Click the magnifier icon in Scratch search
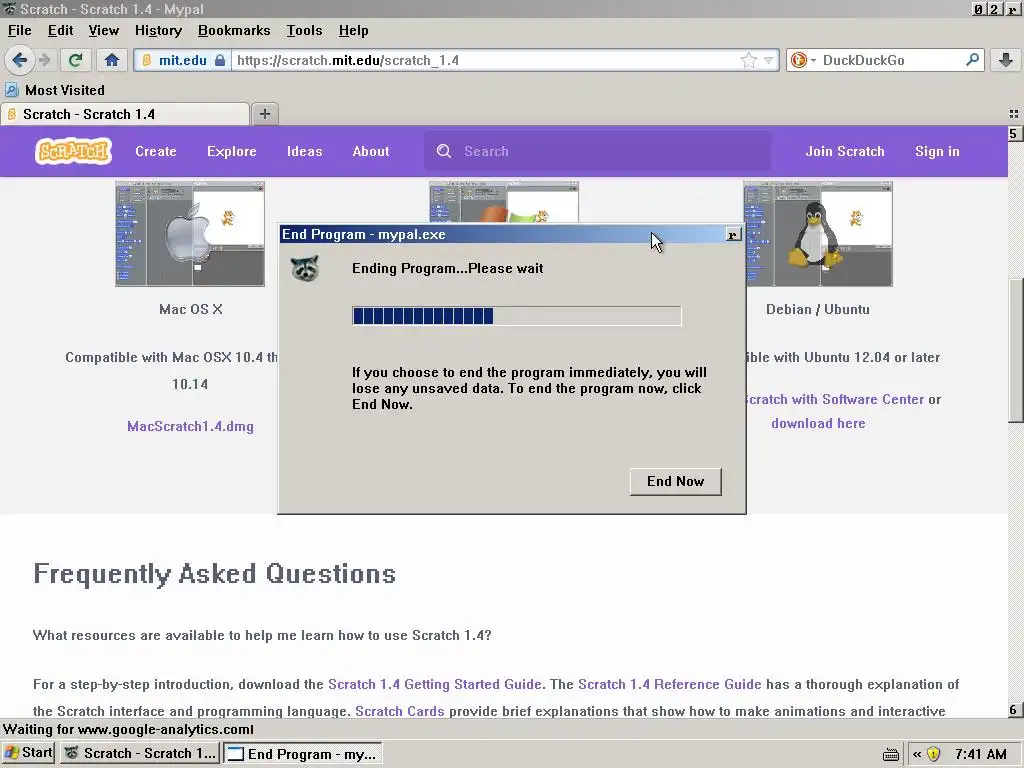 coord(443,151)
